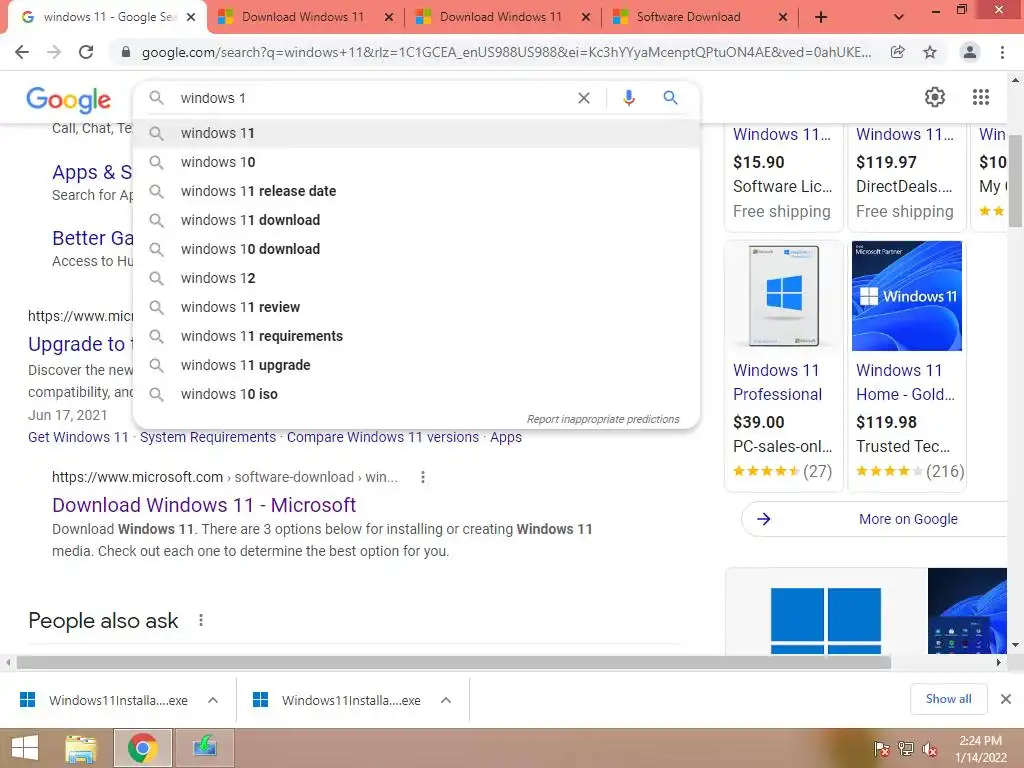The image size is (1024, 768).
Task: Open Compare Windows 11 versions sitelink
Action: click(383, 437)
